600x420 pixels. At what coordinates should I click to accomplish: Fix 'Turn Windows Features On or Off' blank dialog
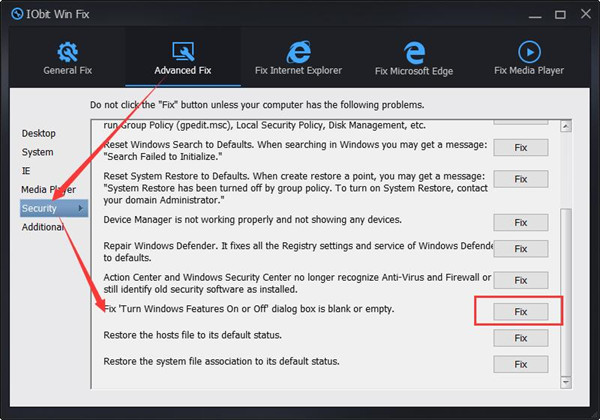coord(521,312)
